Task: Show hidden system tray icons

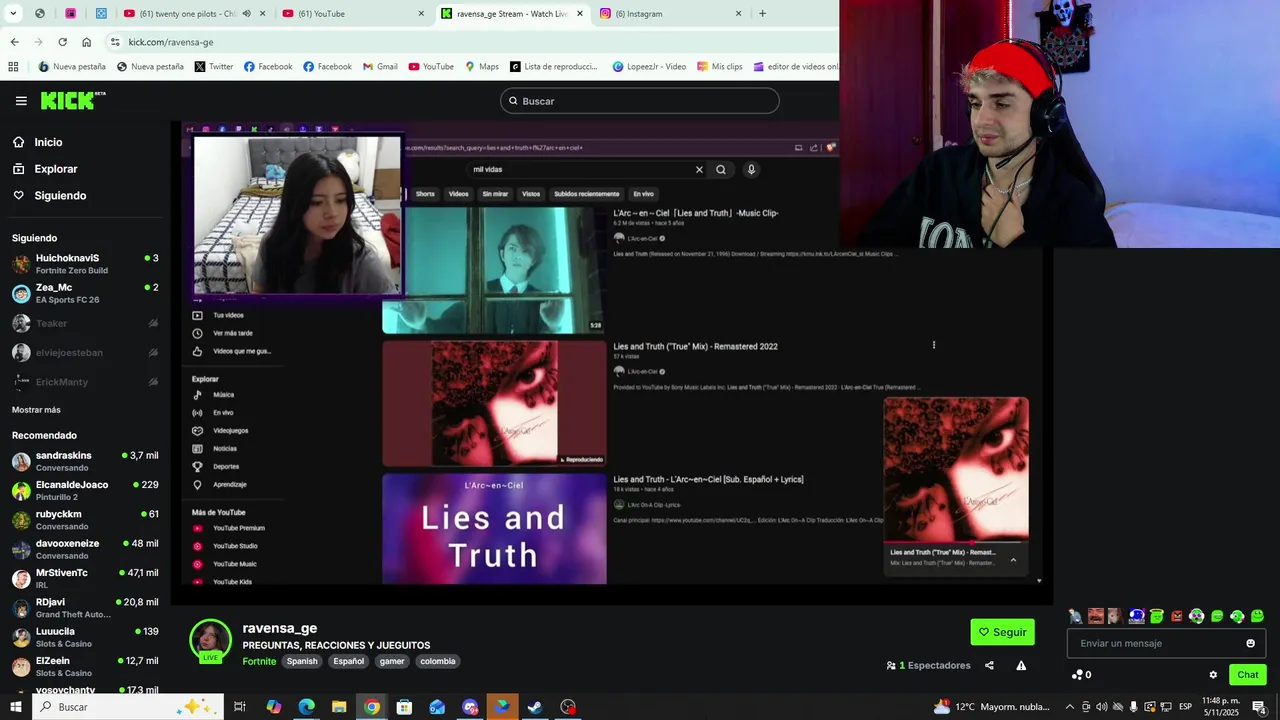Action: tap(1069, 707)
